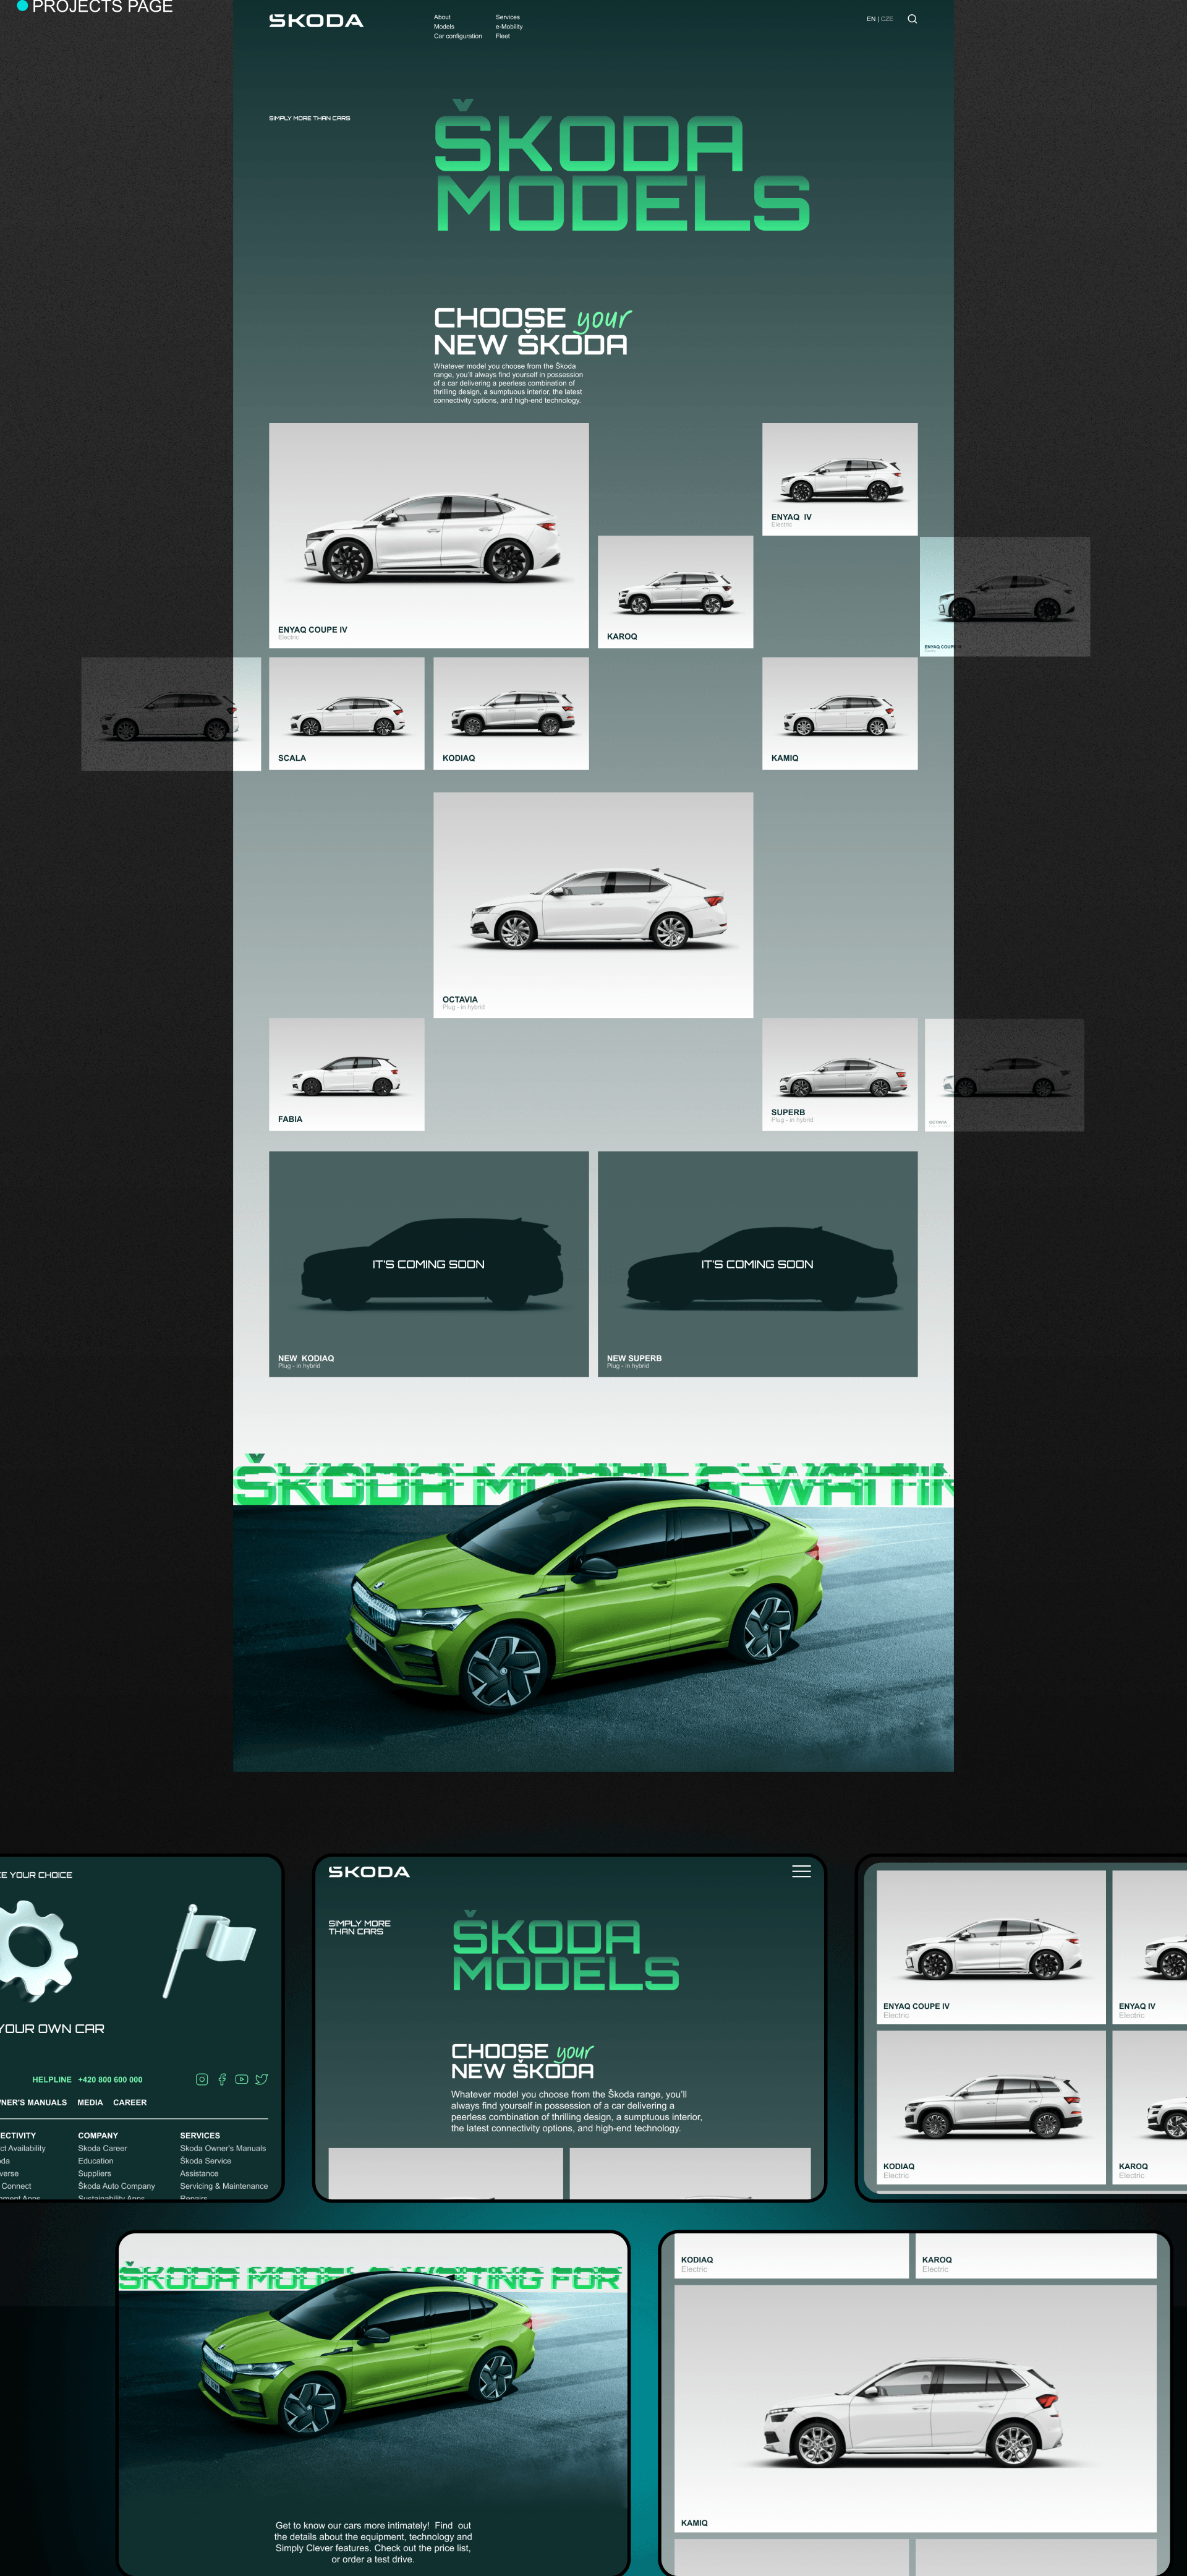1187x2576 pixels.
Task: Select the NEW KODIAQ coming soon card
Action: click(x=428, y=1263)
